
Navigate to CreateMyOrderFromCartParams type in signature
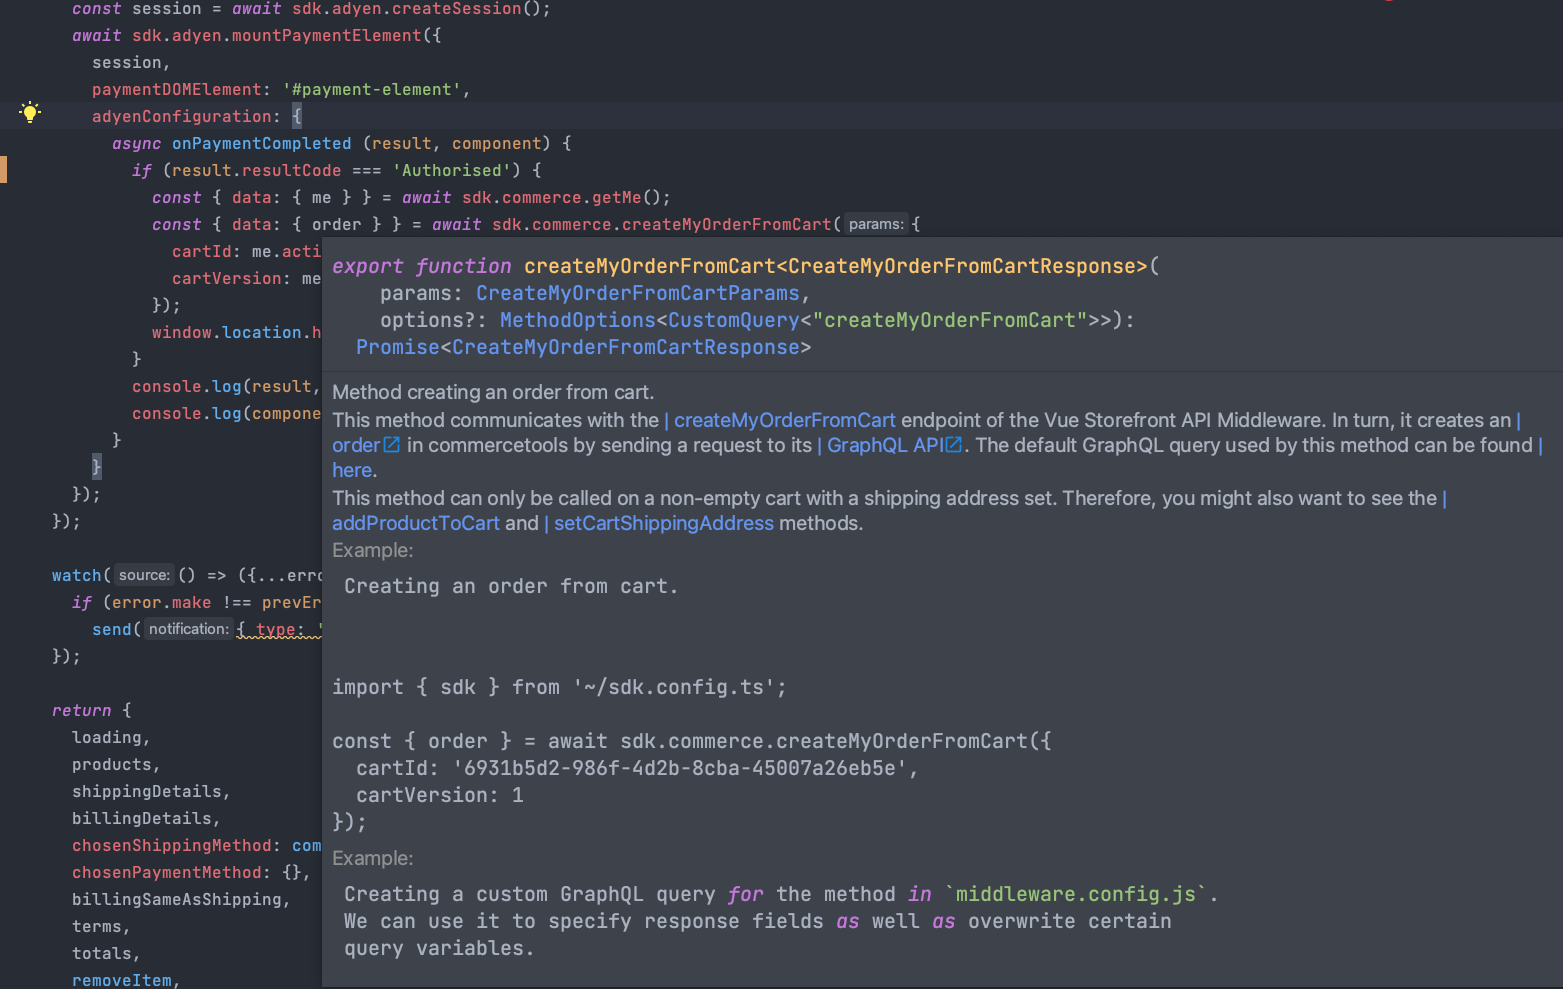[x=637, y=294]
